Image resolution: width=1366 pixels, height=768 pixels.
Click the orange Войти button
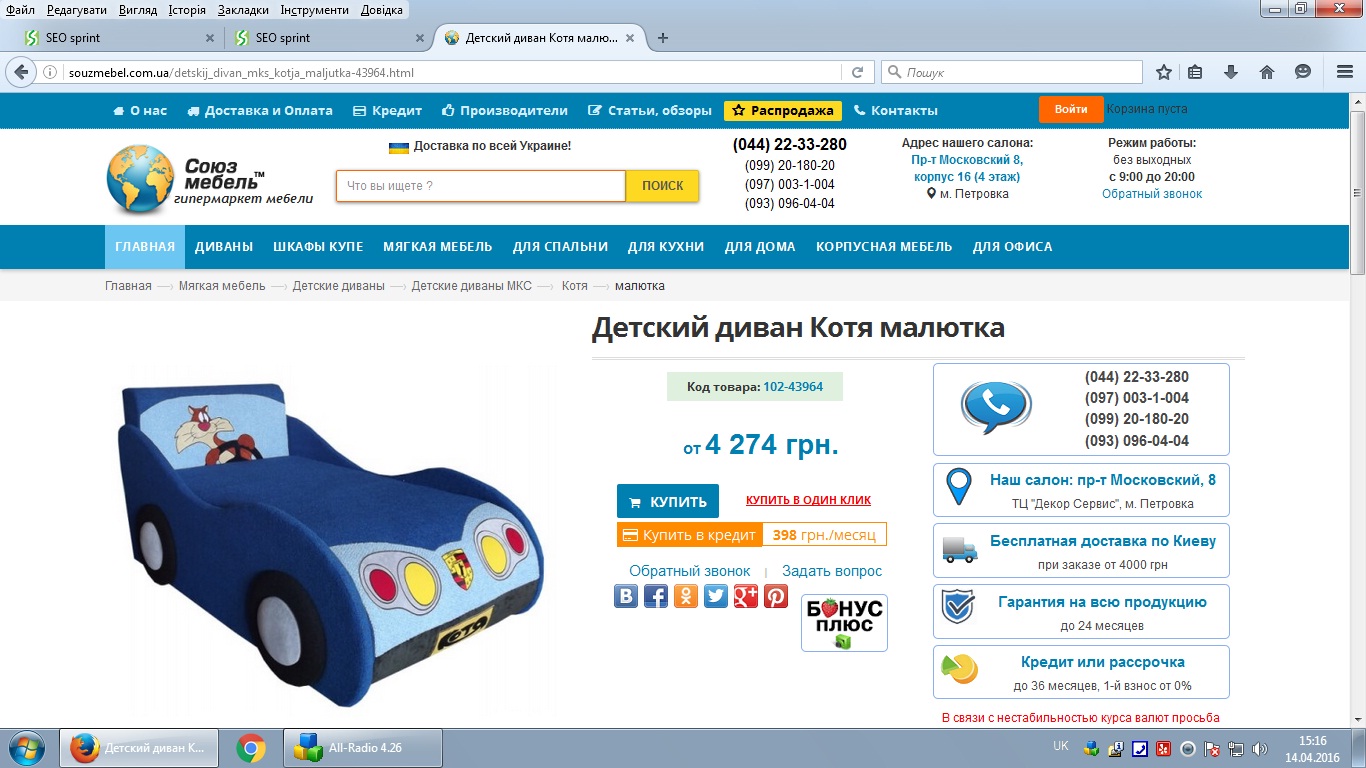(x=1071, y=109)
